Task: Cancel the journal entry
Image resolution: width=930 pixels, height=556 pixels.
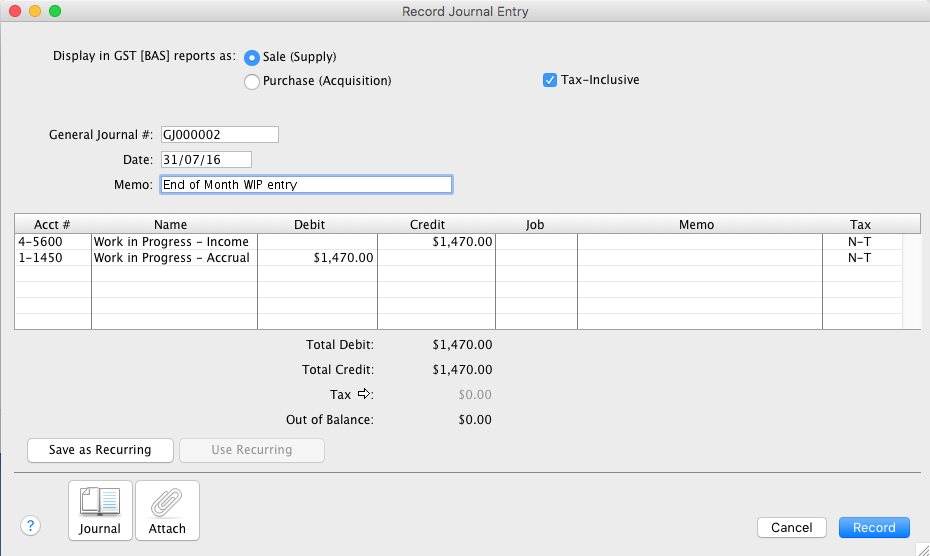Action: tap(791, 527)
